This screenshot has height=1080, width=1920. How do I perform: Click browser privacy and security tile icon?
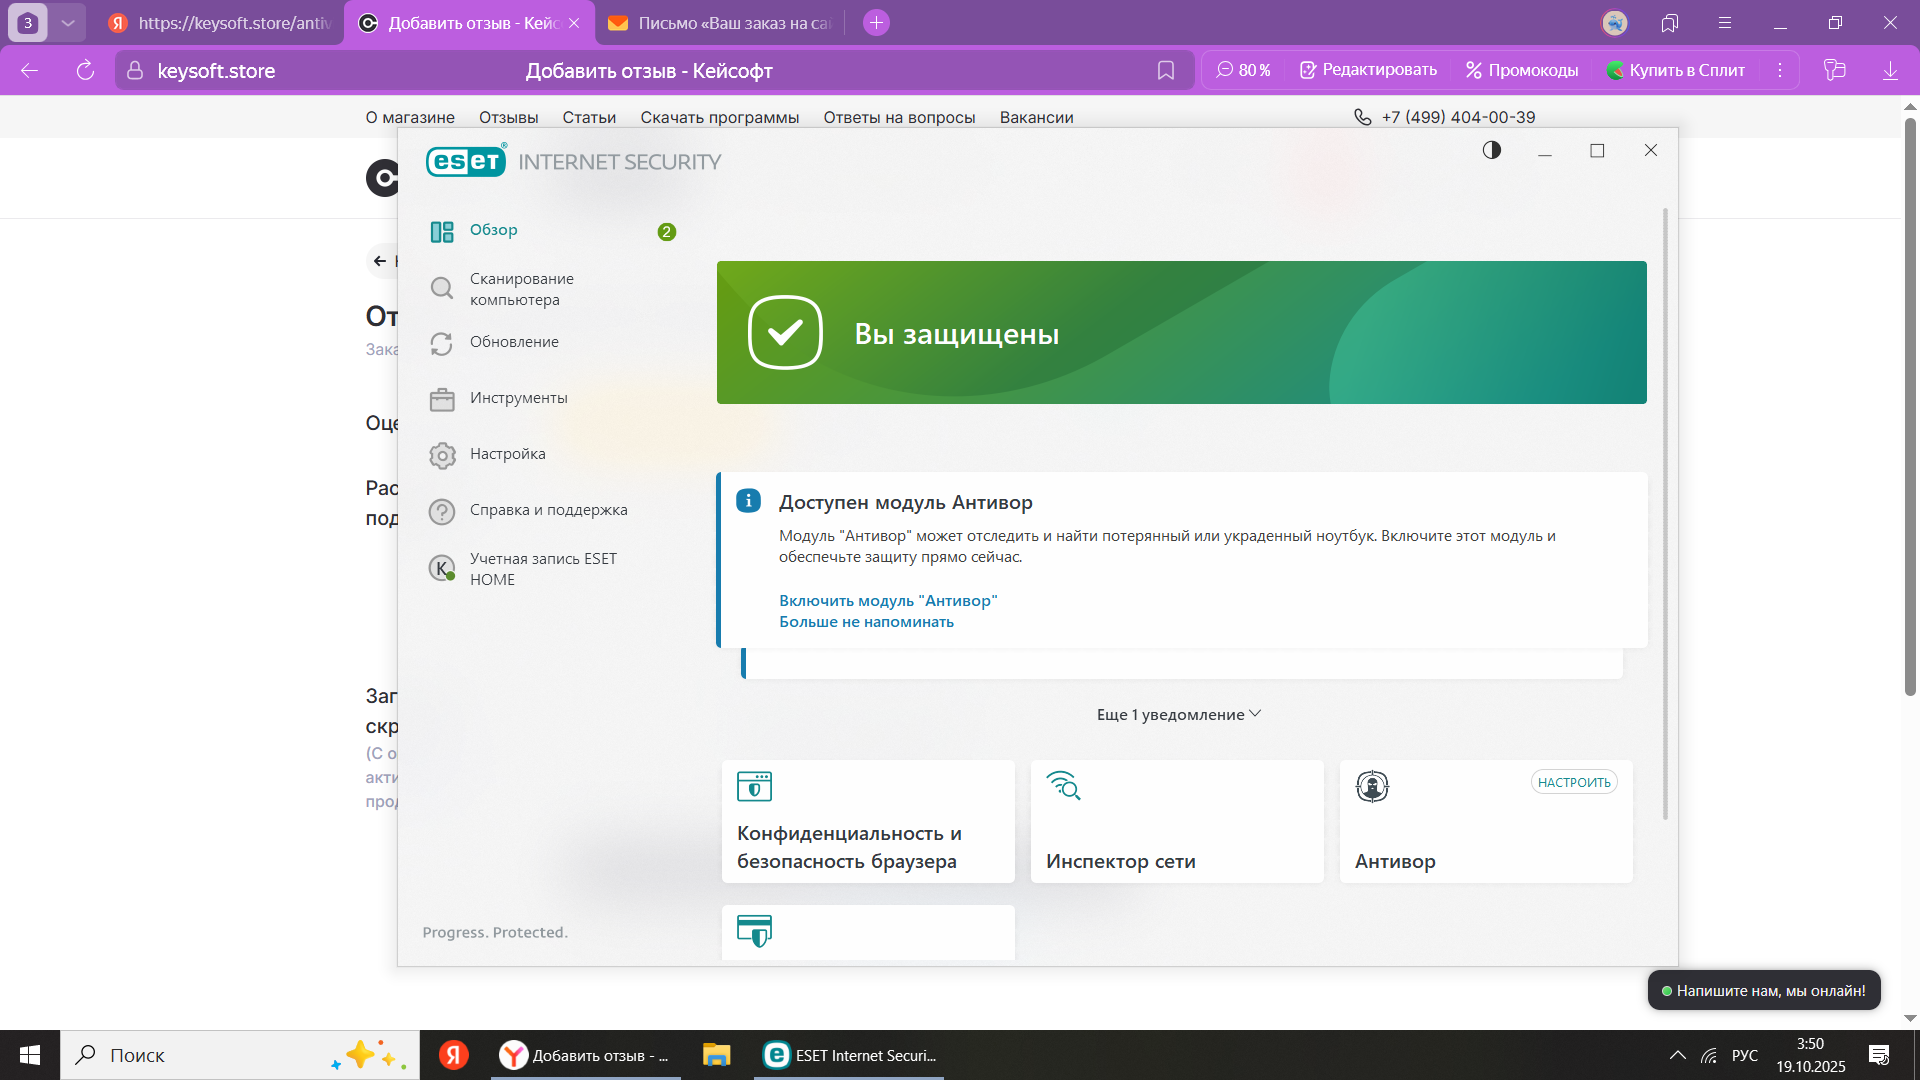tap(754, 786)
